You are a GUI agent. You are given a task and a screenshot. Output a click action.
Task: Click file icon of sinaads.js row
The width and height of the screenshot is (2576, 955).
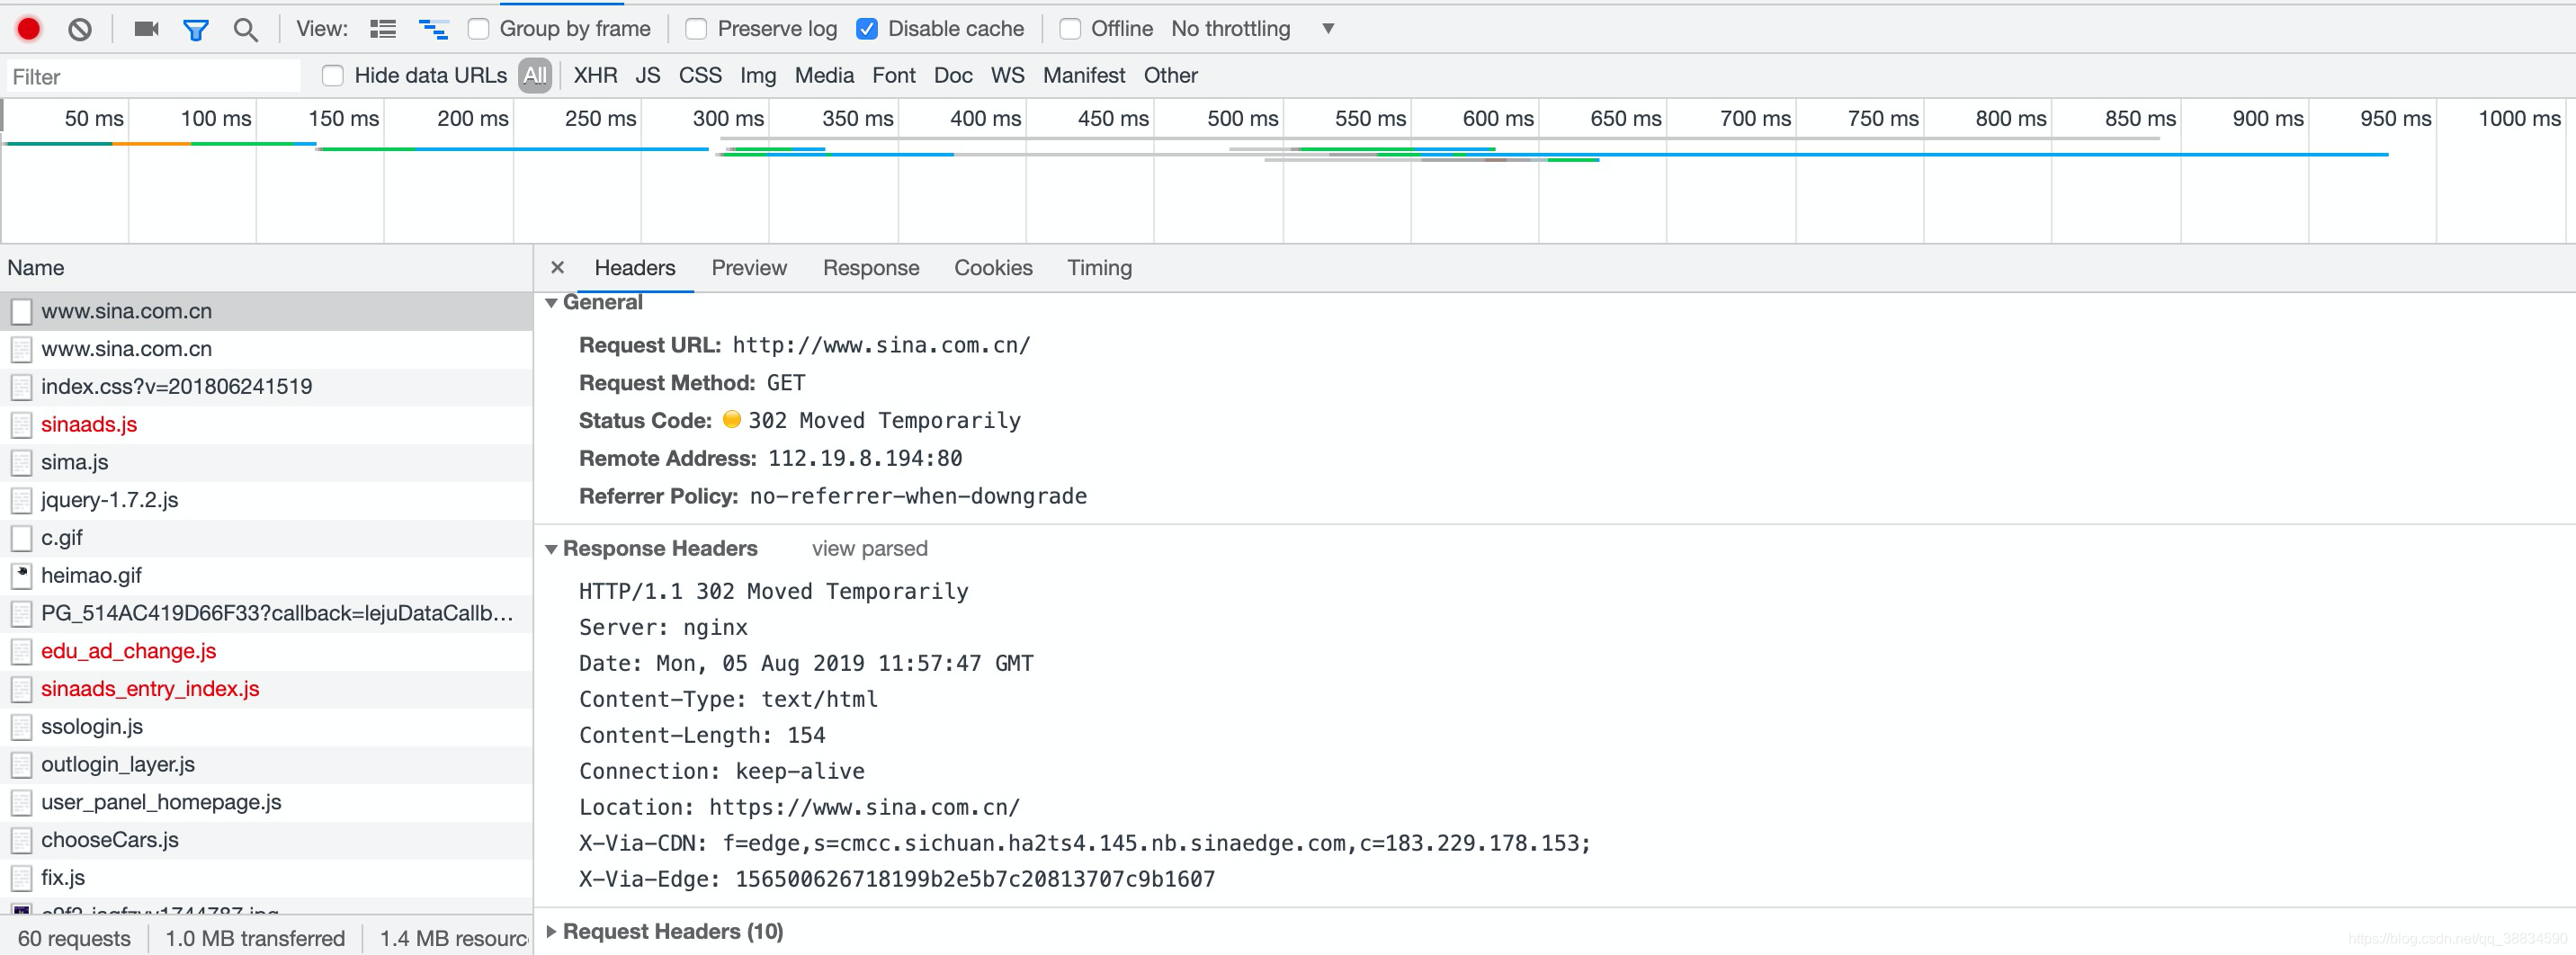click(x=21, y=425)
